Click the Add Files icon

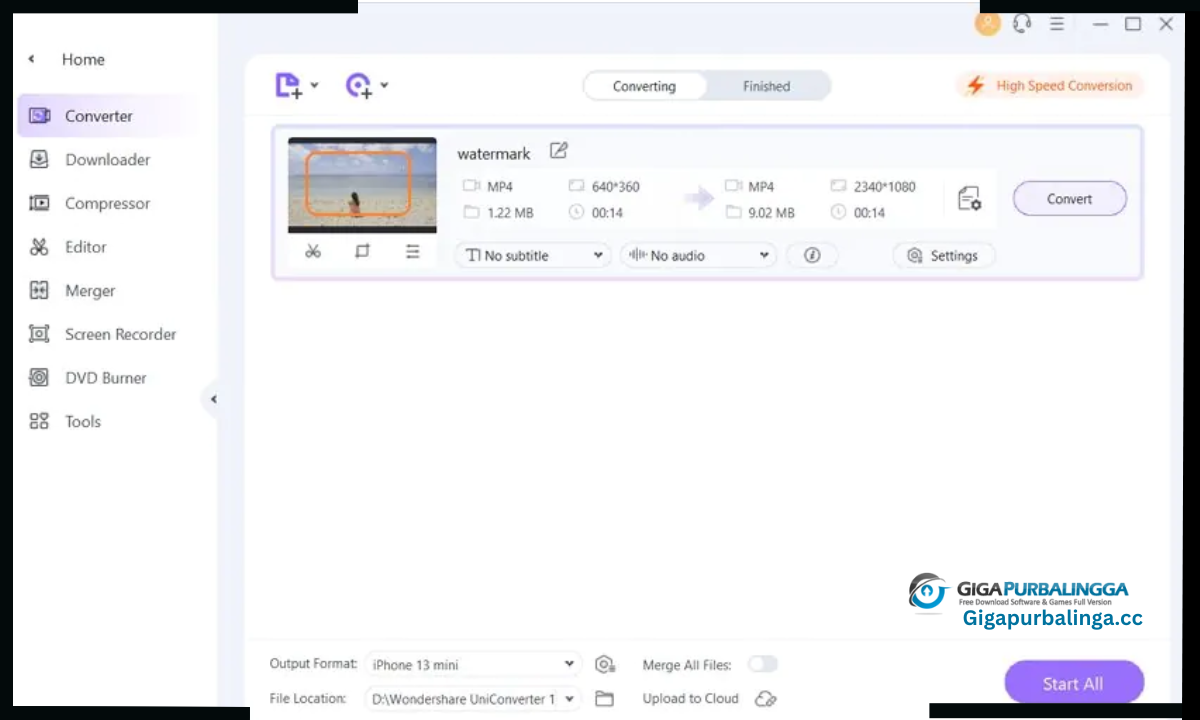[289, 86]
